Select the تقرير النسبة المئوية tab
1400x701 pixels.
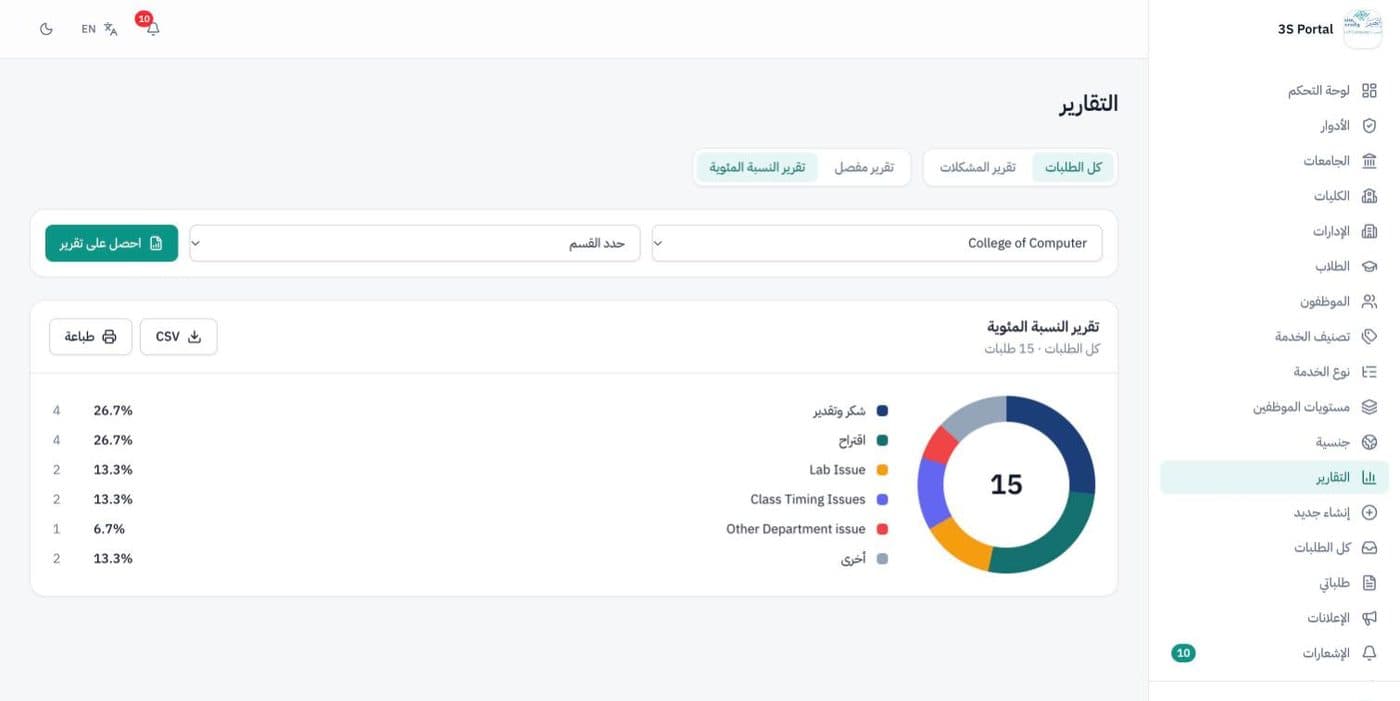pyautogui.click(x=757, y=167)
